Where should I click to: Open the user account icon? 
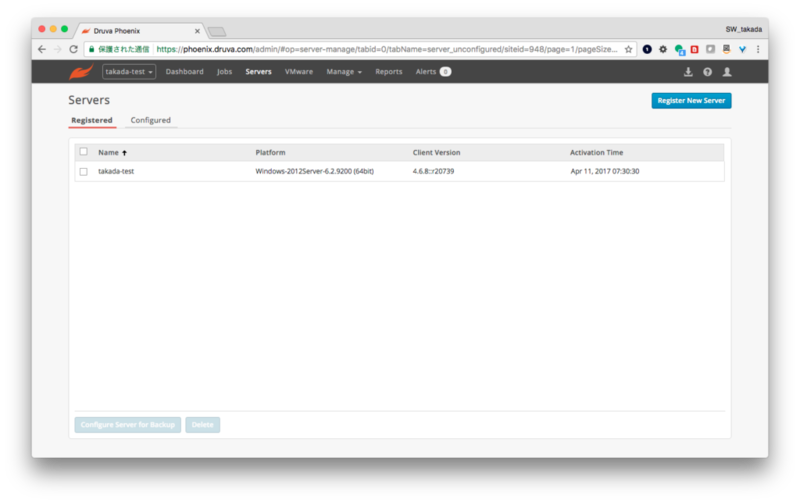727,72
